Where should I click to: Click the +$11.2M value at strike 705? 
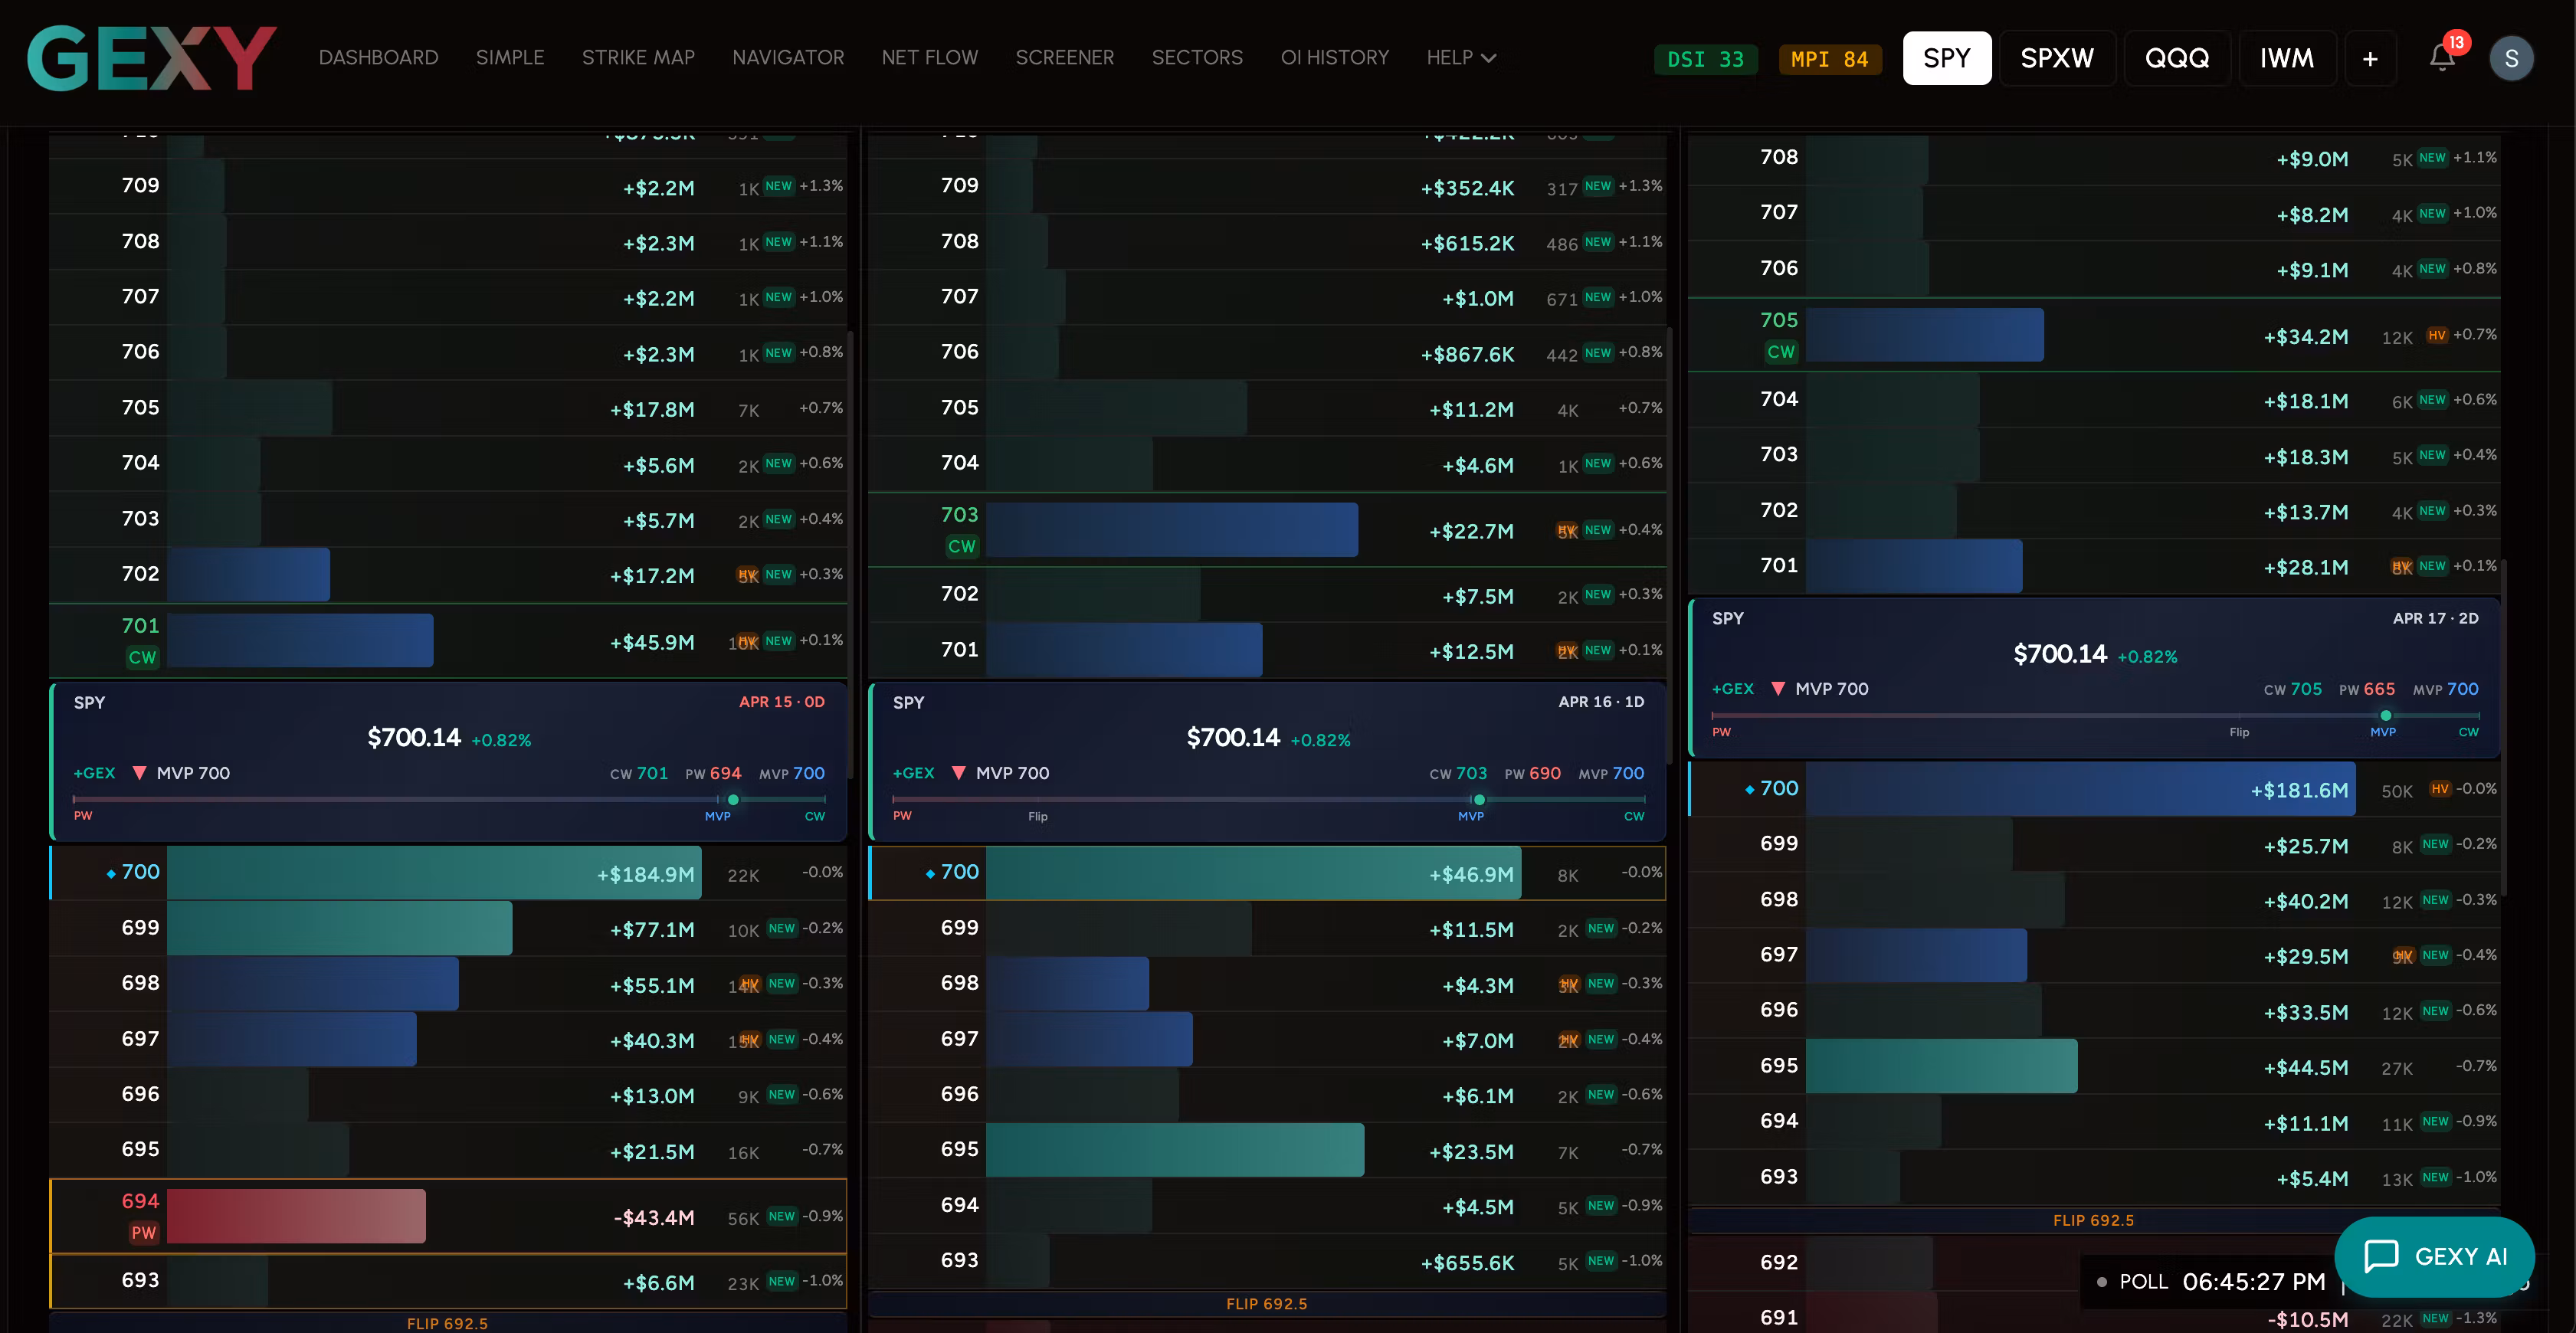pos(1471,410)
